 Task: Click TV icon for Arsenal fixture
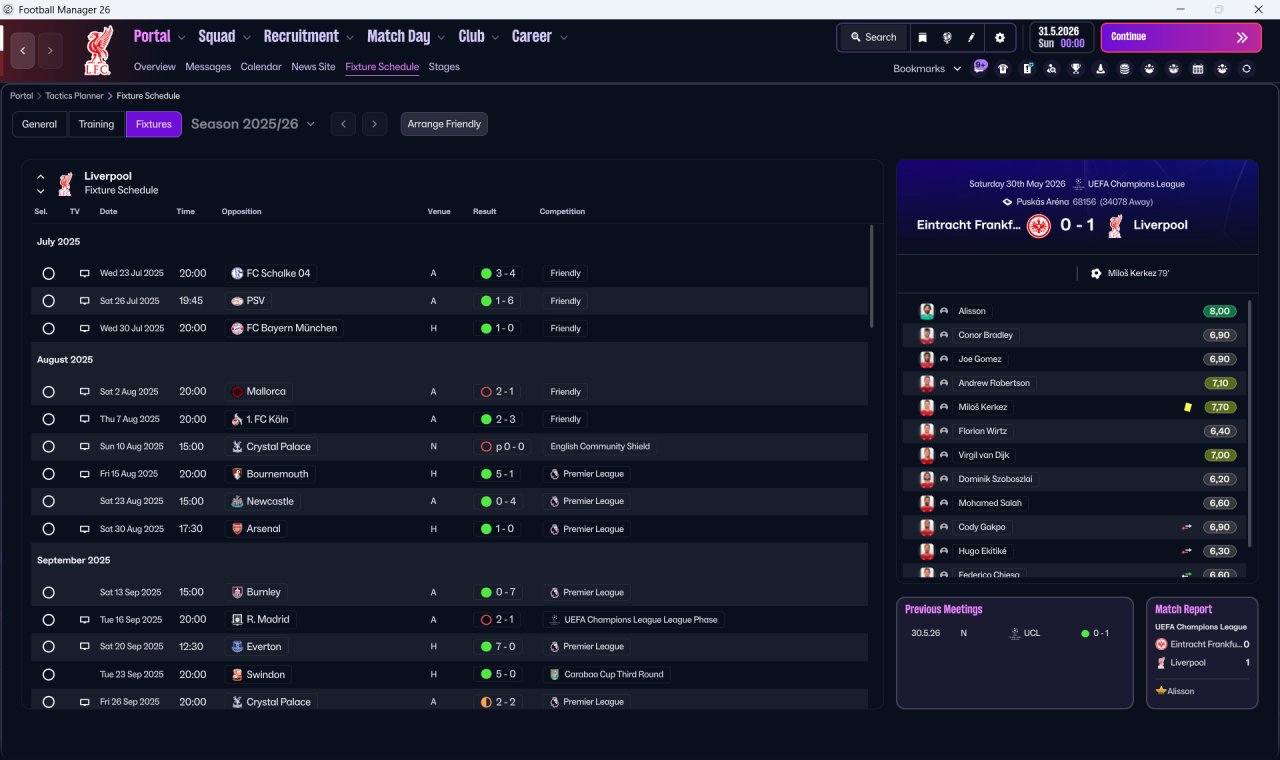pyautogui.click(x=85, y=529)
